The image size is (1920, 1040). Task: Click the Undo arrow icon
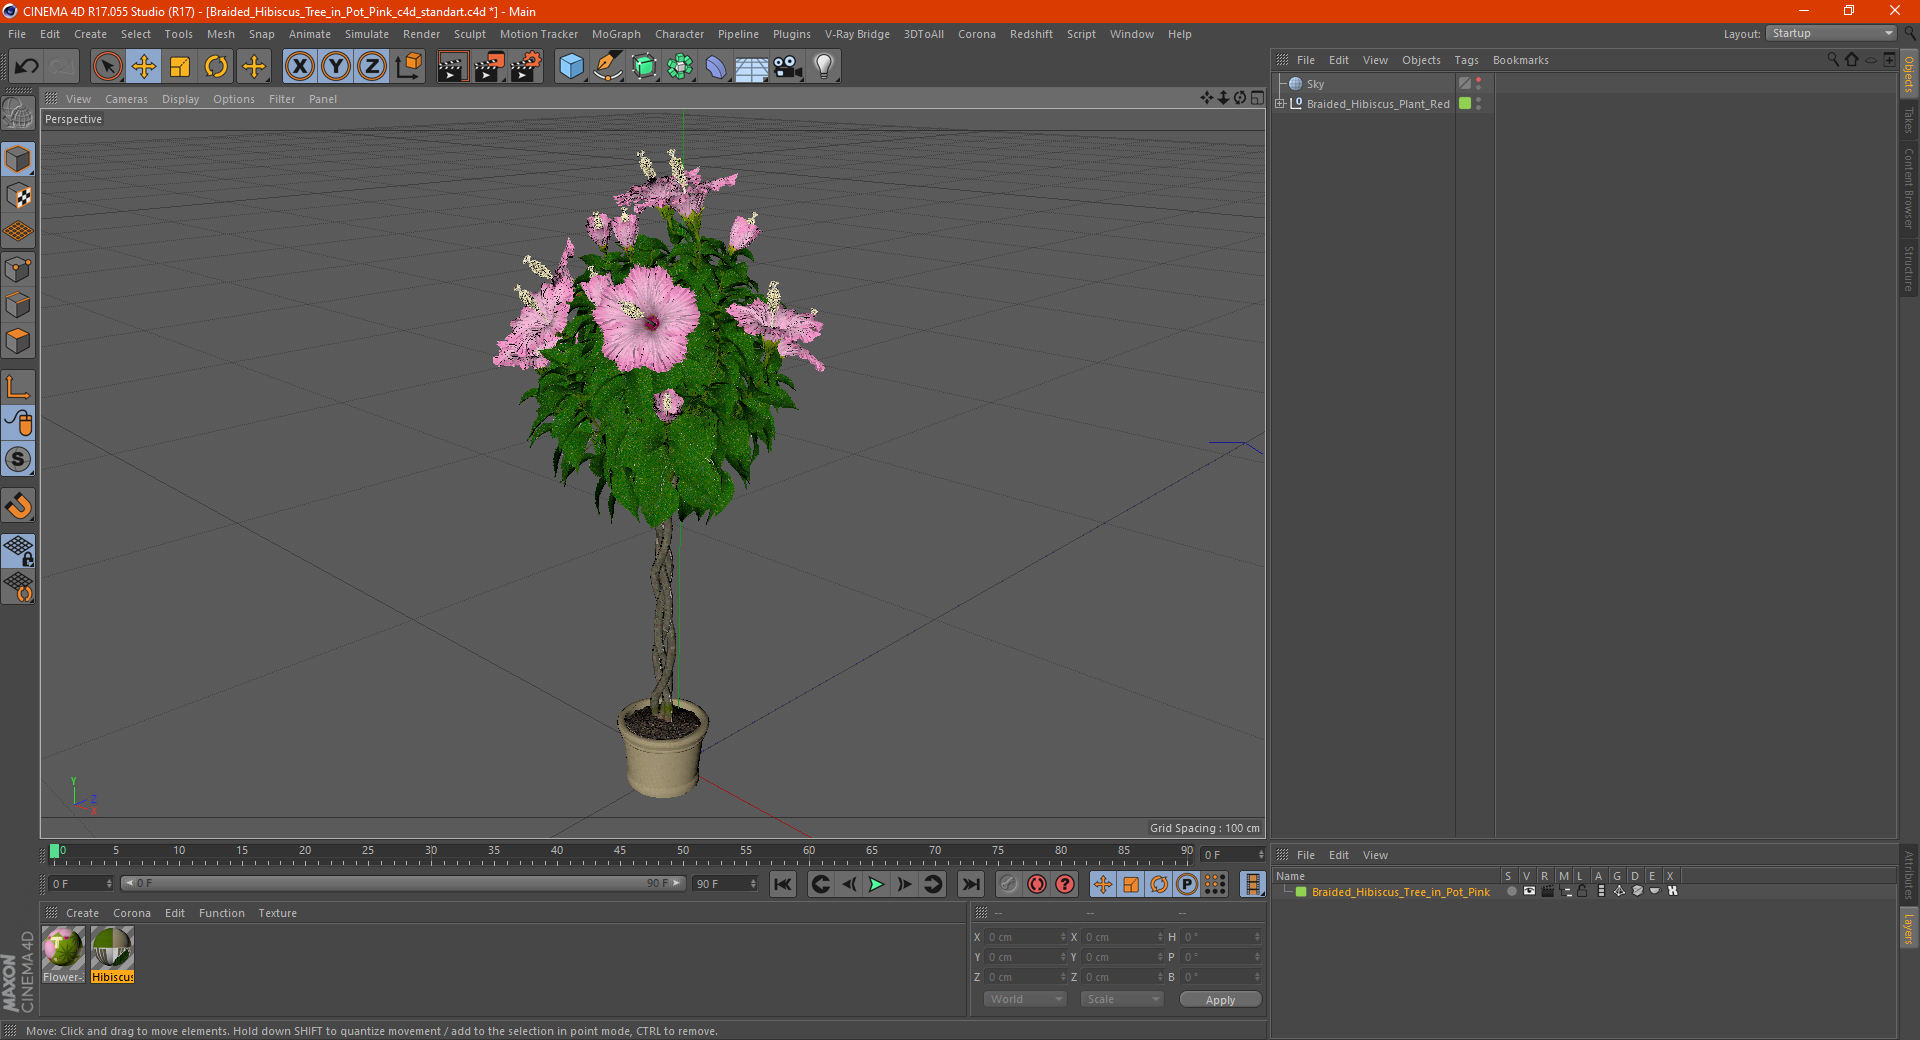27,67
